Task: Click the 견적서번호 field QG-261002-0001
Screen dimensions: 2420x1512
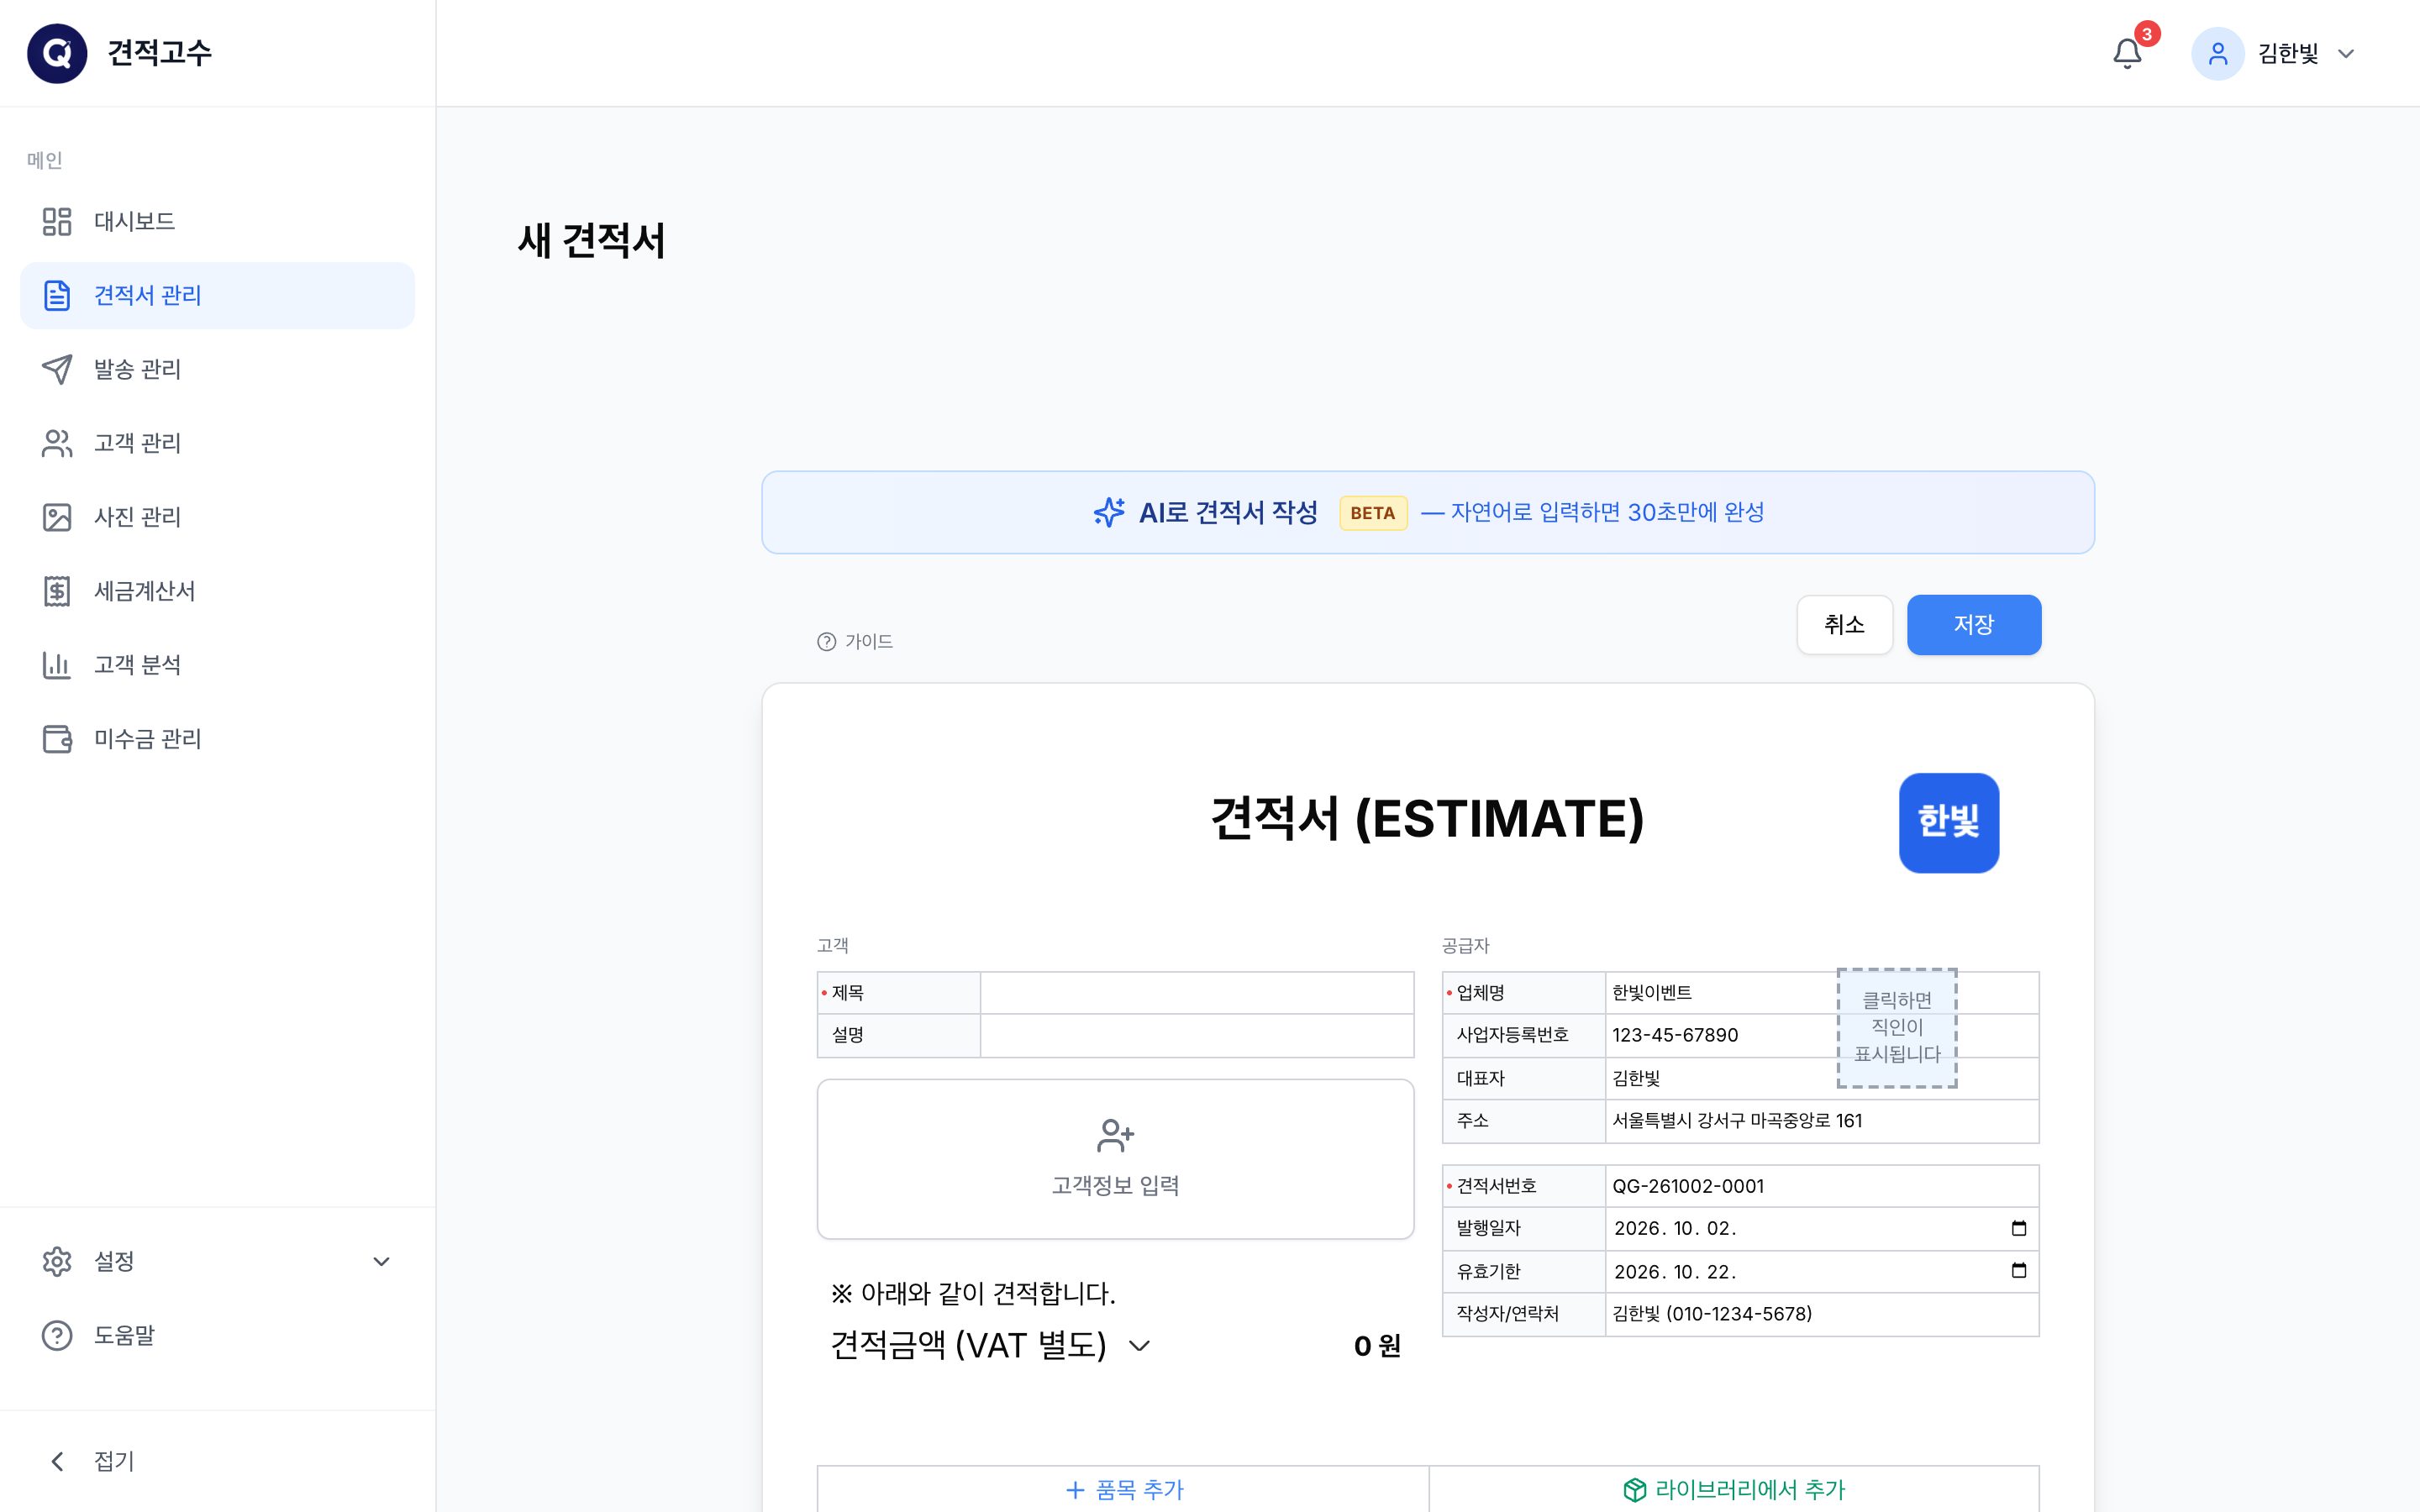Action: [1821, 1186]
